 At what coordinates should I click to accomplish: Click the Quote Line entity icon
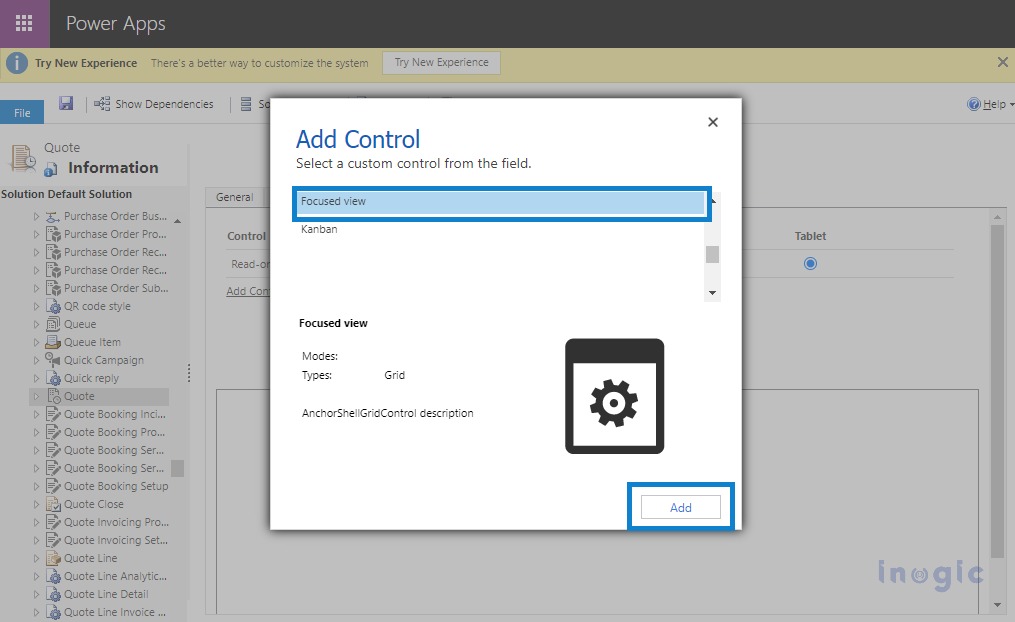pos(54,558)
